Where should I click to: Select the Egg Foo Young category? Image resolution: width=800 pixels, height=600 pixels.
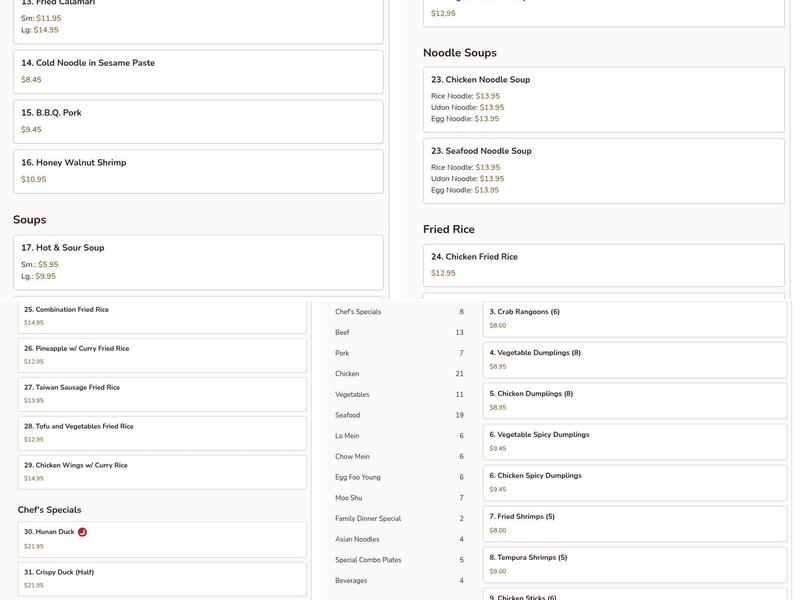tap(358, 477)
